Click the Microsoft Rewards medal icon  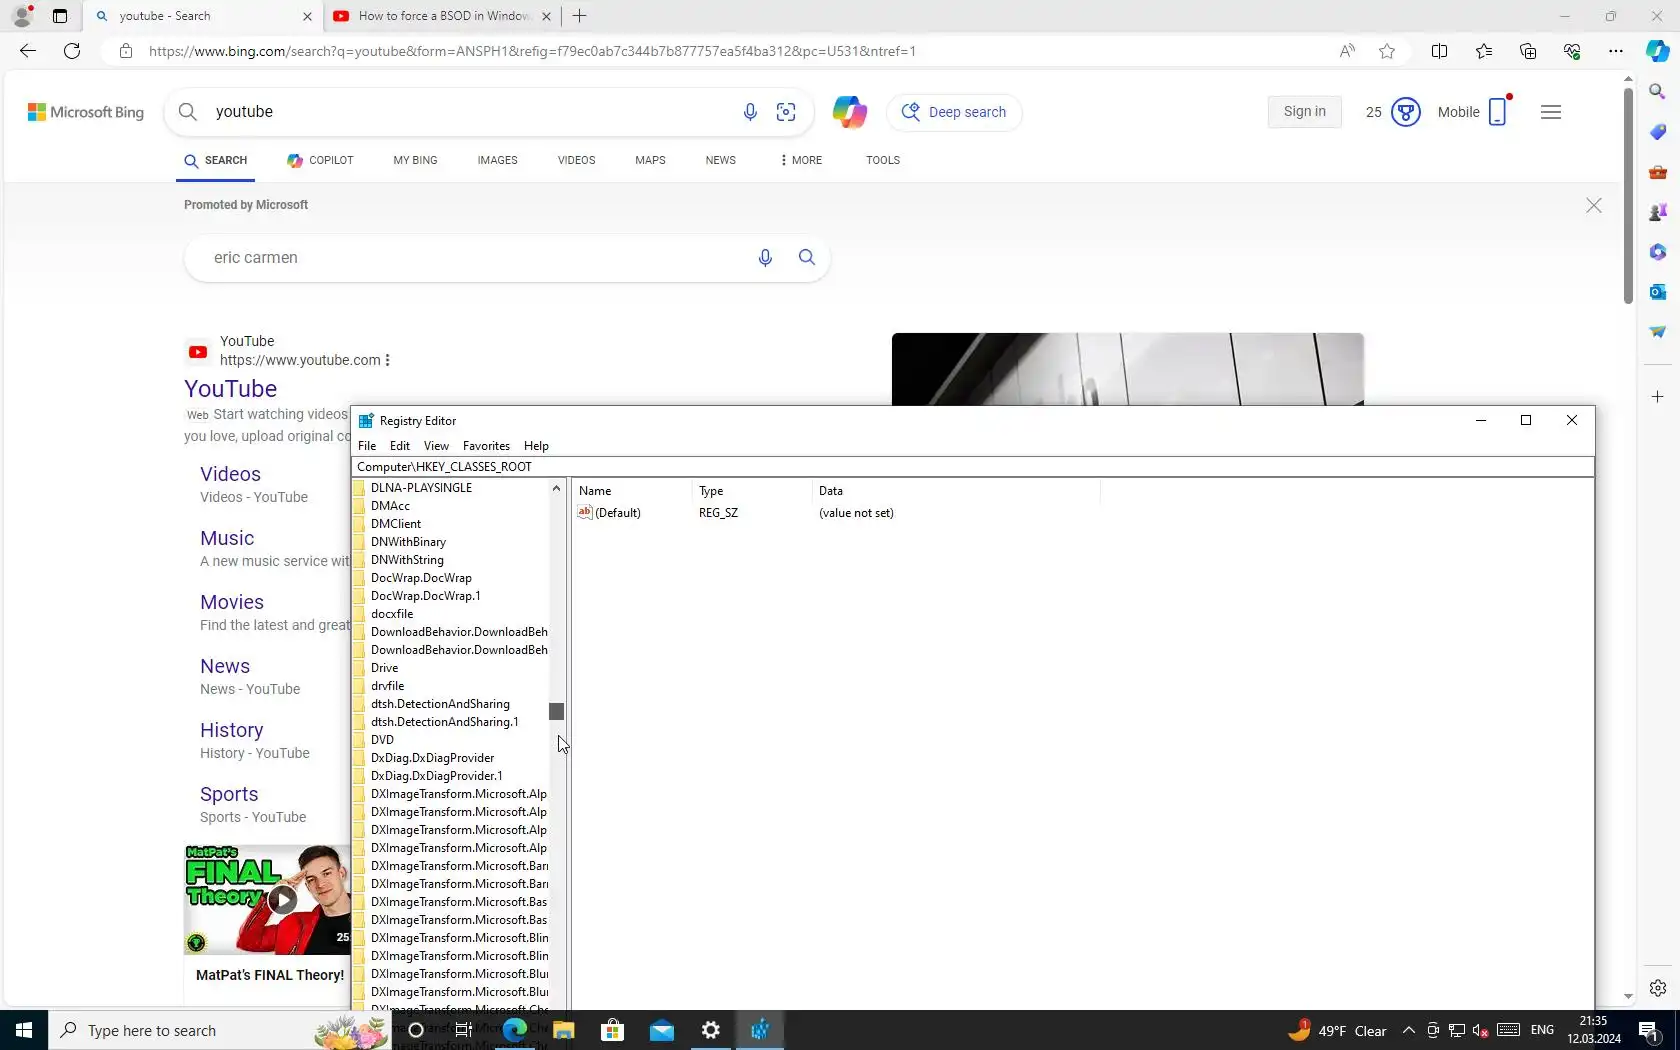[x=1406, y=112]
